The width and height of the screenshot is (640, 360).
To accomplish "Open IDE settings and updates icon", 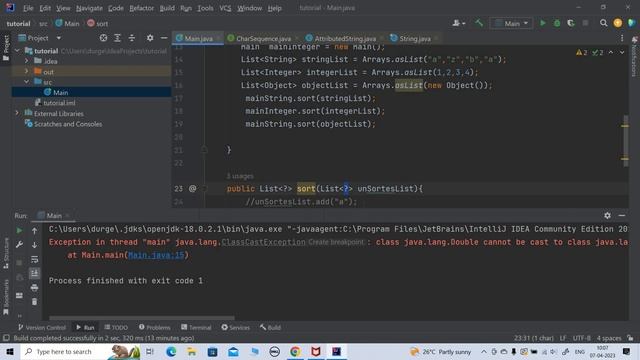I will (x=618, y=23).
